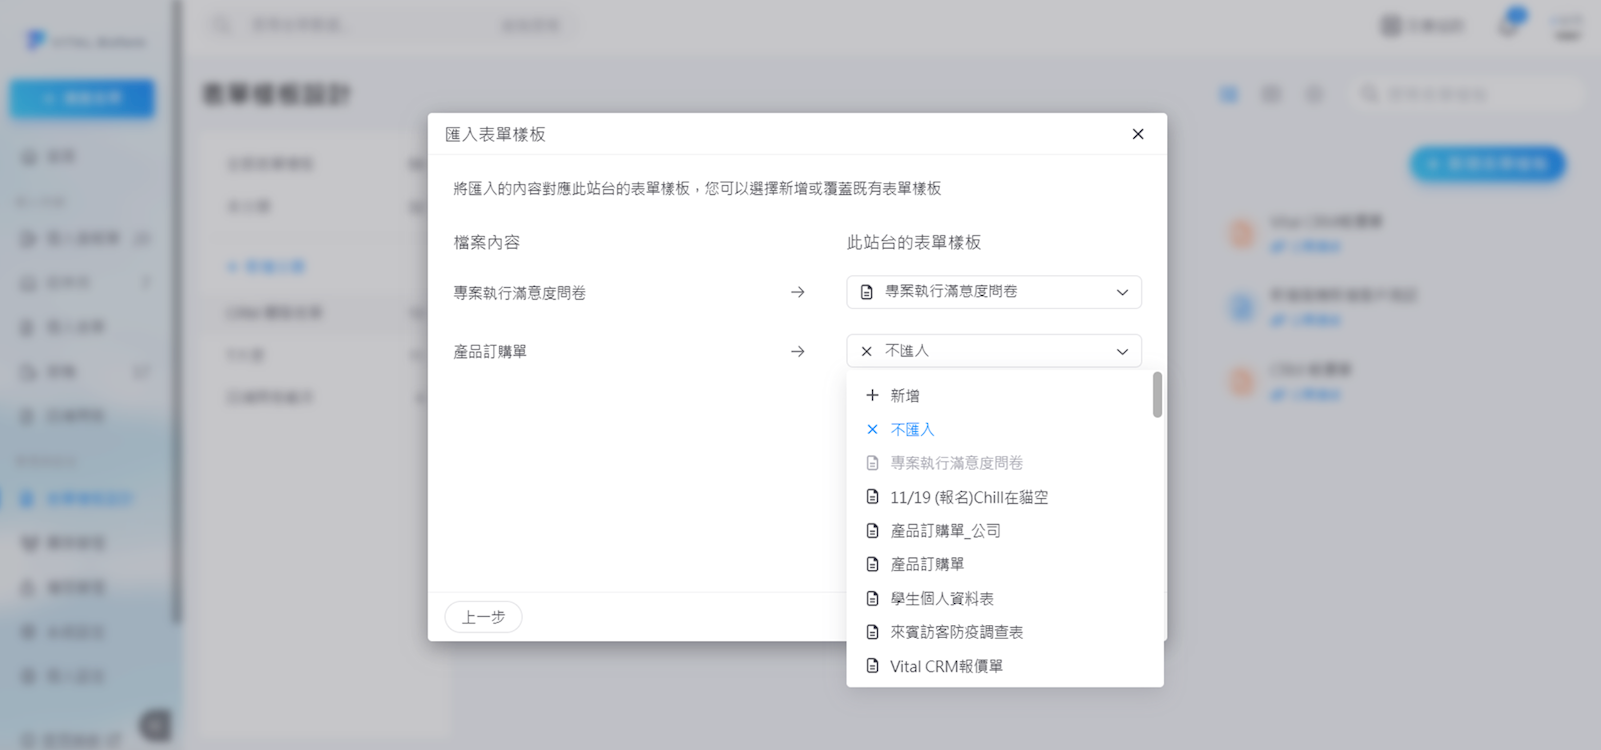
Task: Pick 學生個人資料表 from the list
Action: 942,599
